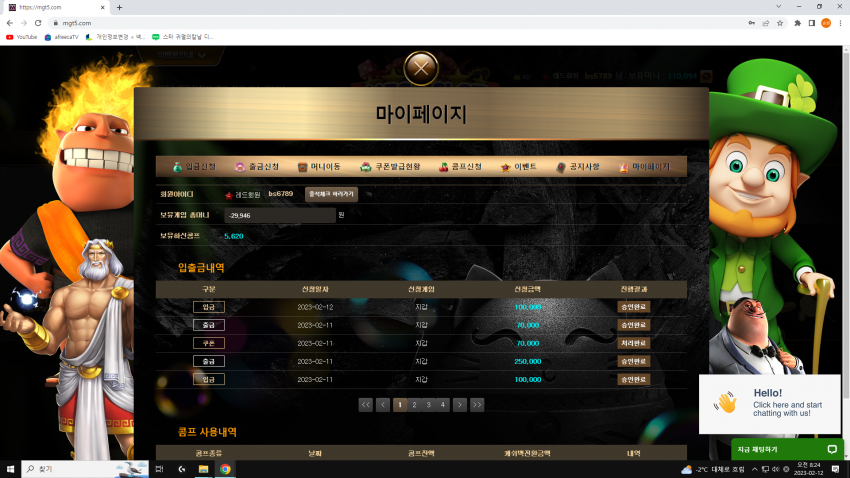Expand the 이벤트안내 dropdown behind the popup

coord(181,55)
